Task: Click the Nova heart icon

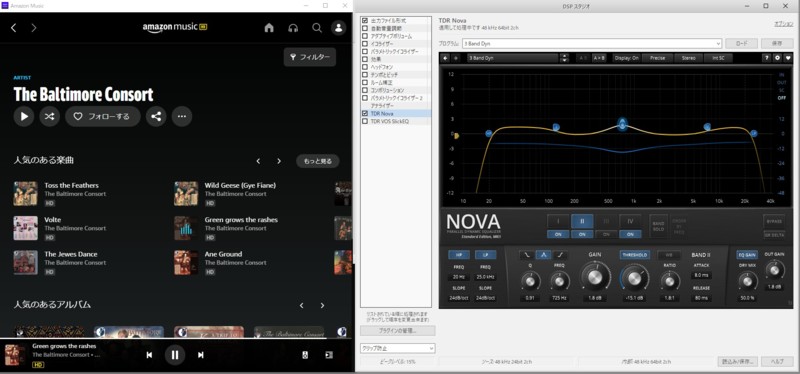Action: (x=788, y=58)
